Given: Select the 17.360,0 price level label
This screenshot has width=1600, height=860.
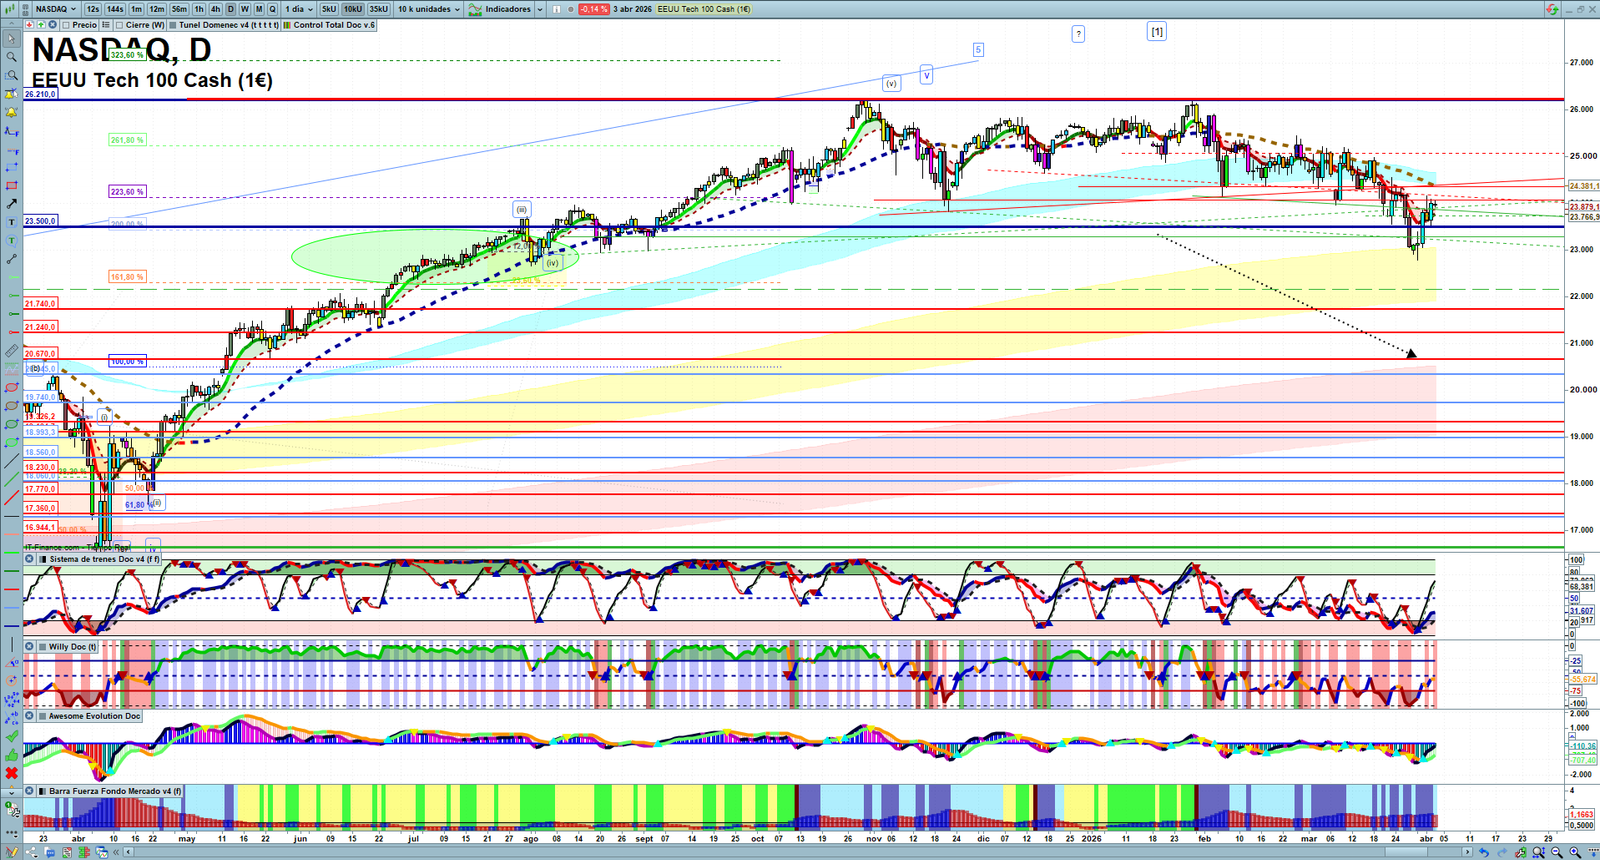Looking at the screenshot, I should [40, 508].
